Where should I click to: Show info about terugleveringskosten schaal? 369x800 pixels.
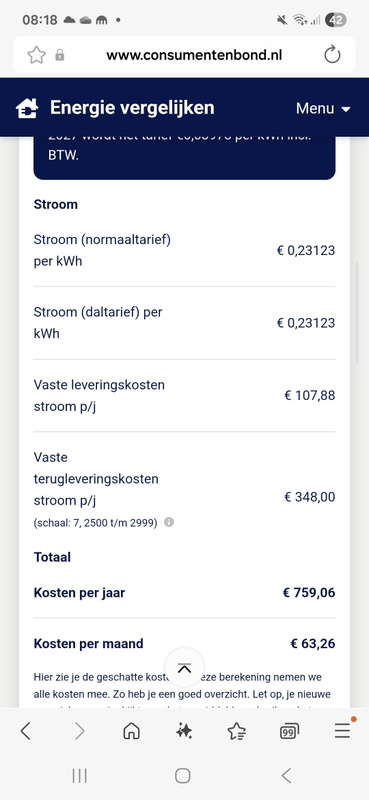[x=169, y=522]
